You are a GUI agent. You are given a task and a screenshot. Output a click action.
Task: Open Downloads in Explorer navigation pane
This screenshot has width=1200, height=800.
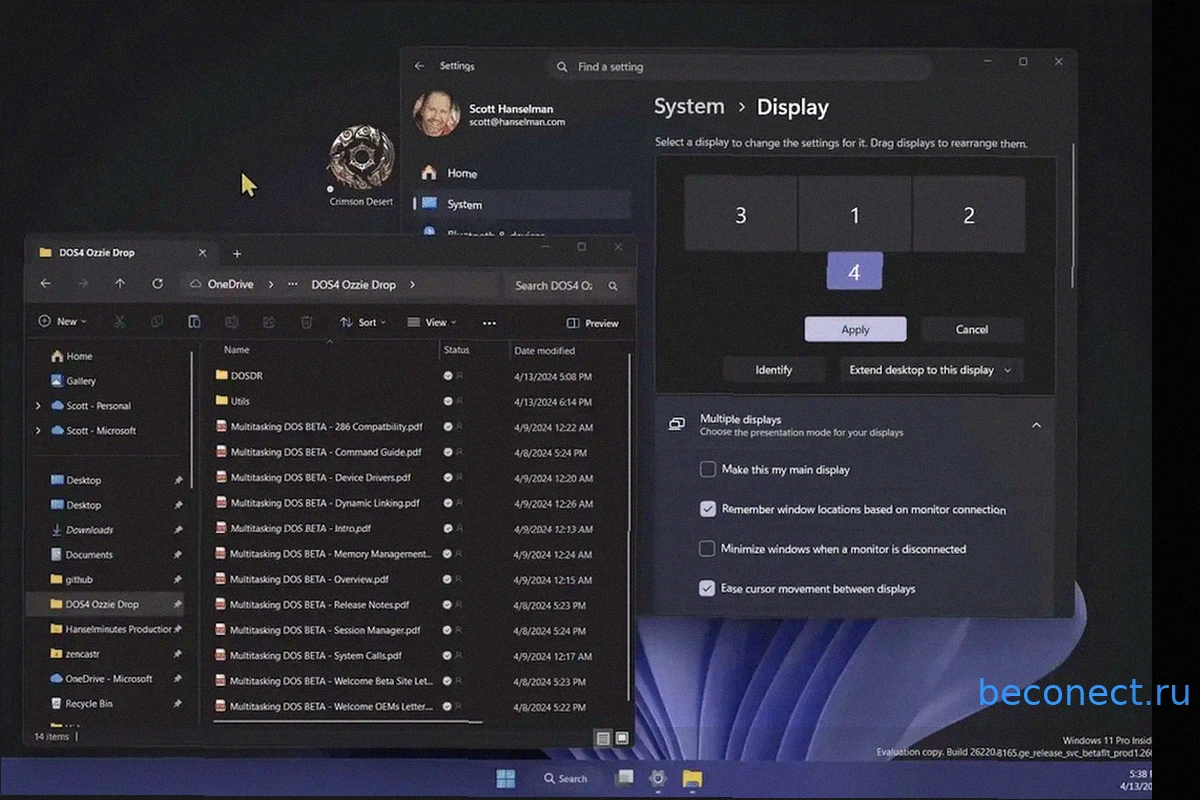pyautogui.click(x=89, y=530)
